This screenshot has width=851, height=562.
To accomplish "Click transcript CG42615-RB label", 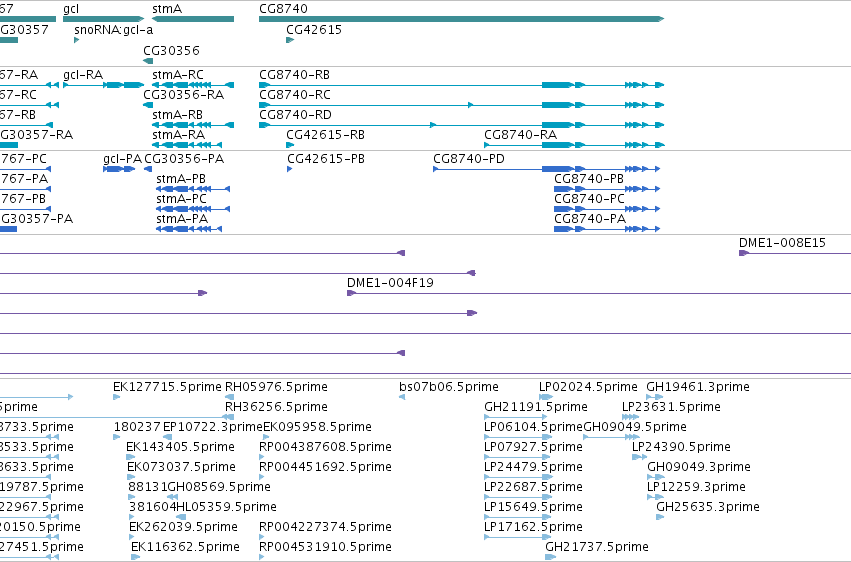I will point(325,135).
